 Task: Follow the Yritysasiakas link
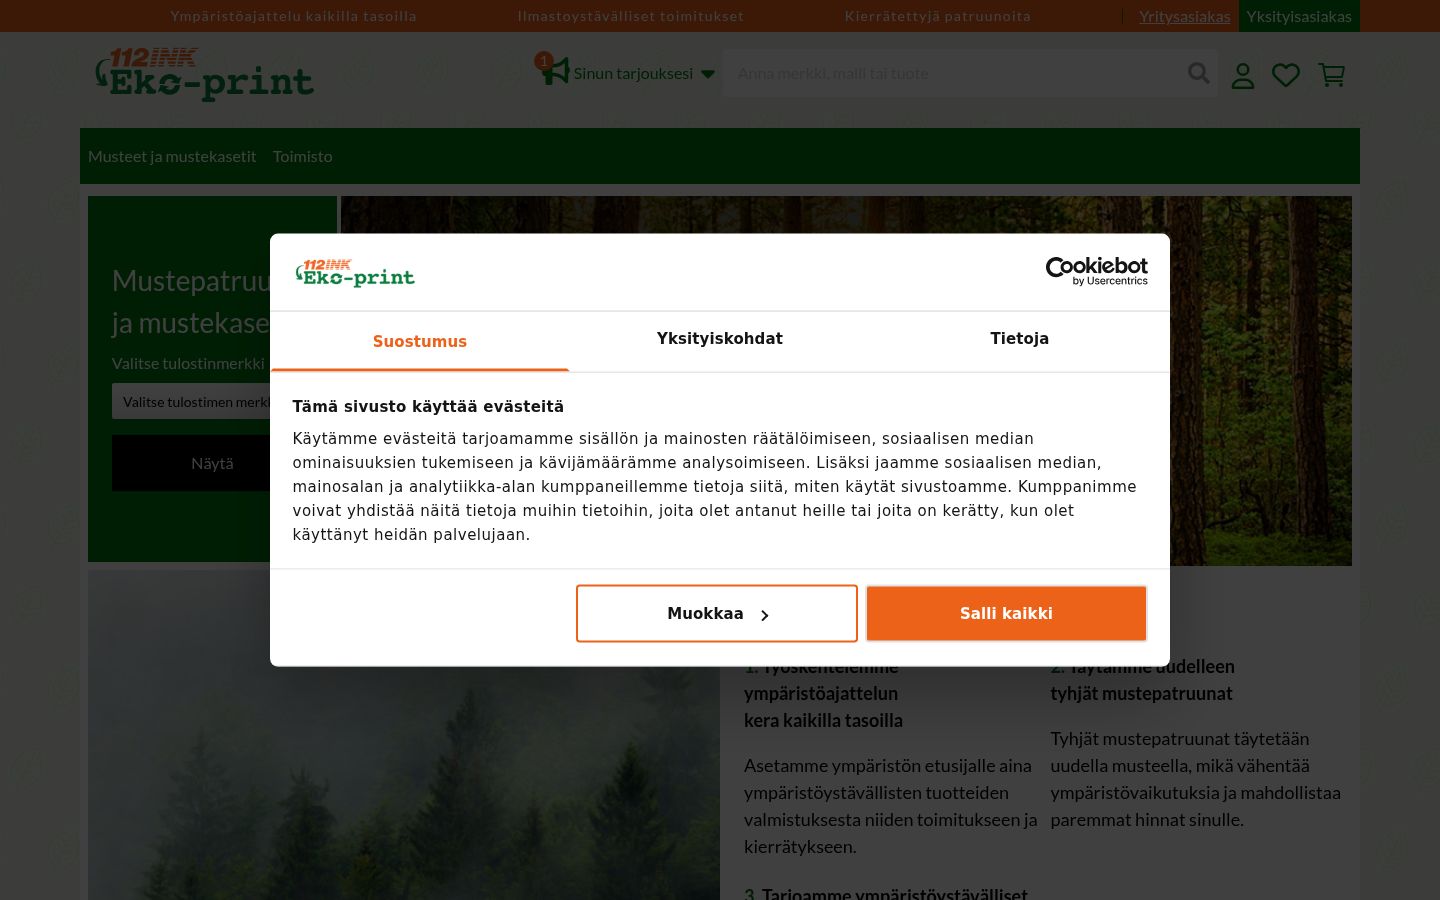pos(1185,16)
